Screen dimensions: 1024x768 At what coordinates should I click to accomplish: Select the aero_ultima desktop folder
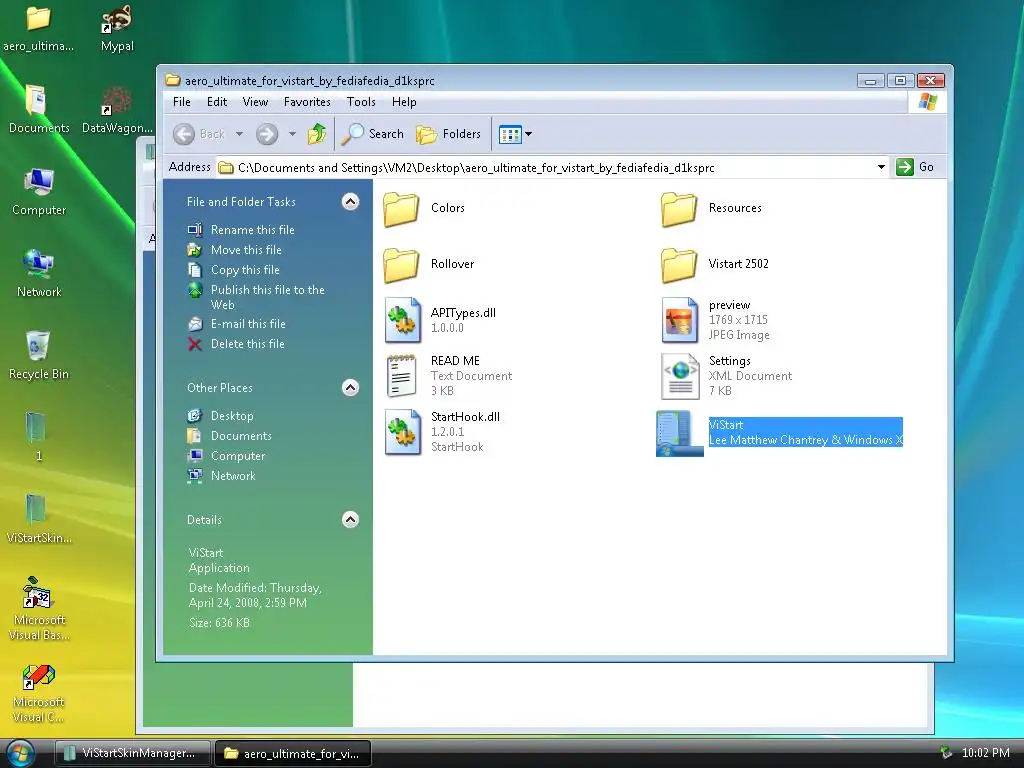click(38, 29)
